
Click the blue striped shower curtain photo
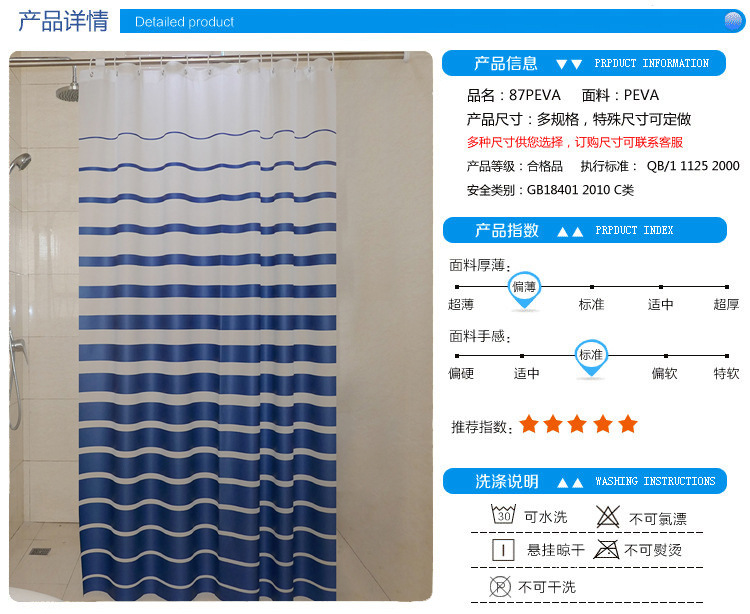221,326
